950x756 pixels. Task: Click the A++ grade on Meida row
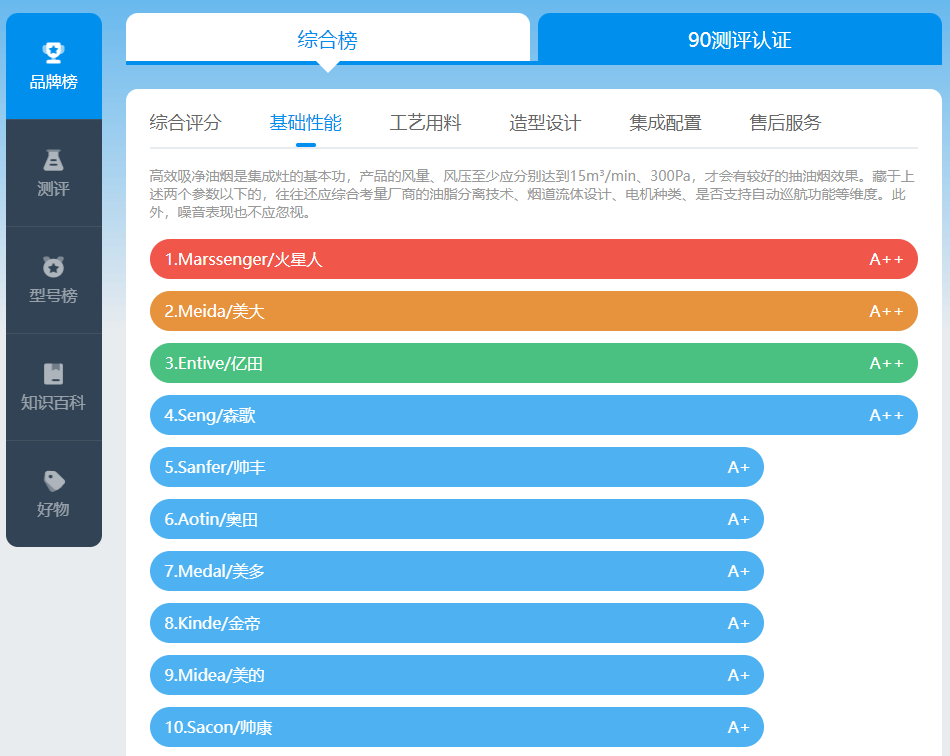pos(886,311)
